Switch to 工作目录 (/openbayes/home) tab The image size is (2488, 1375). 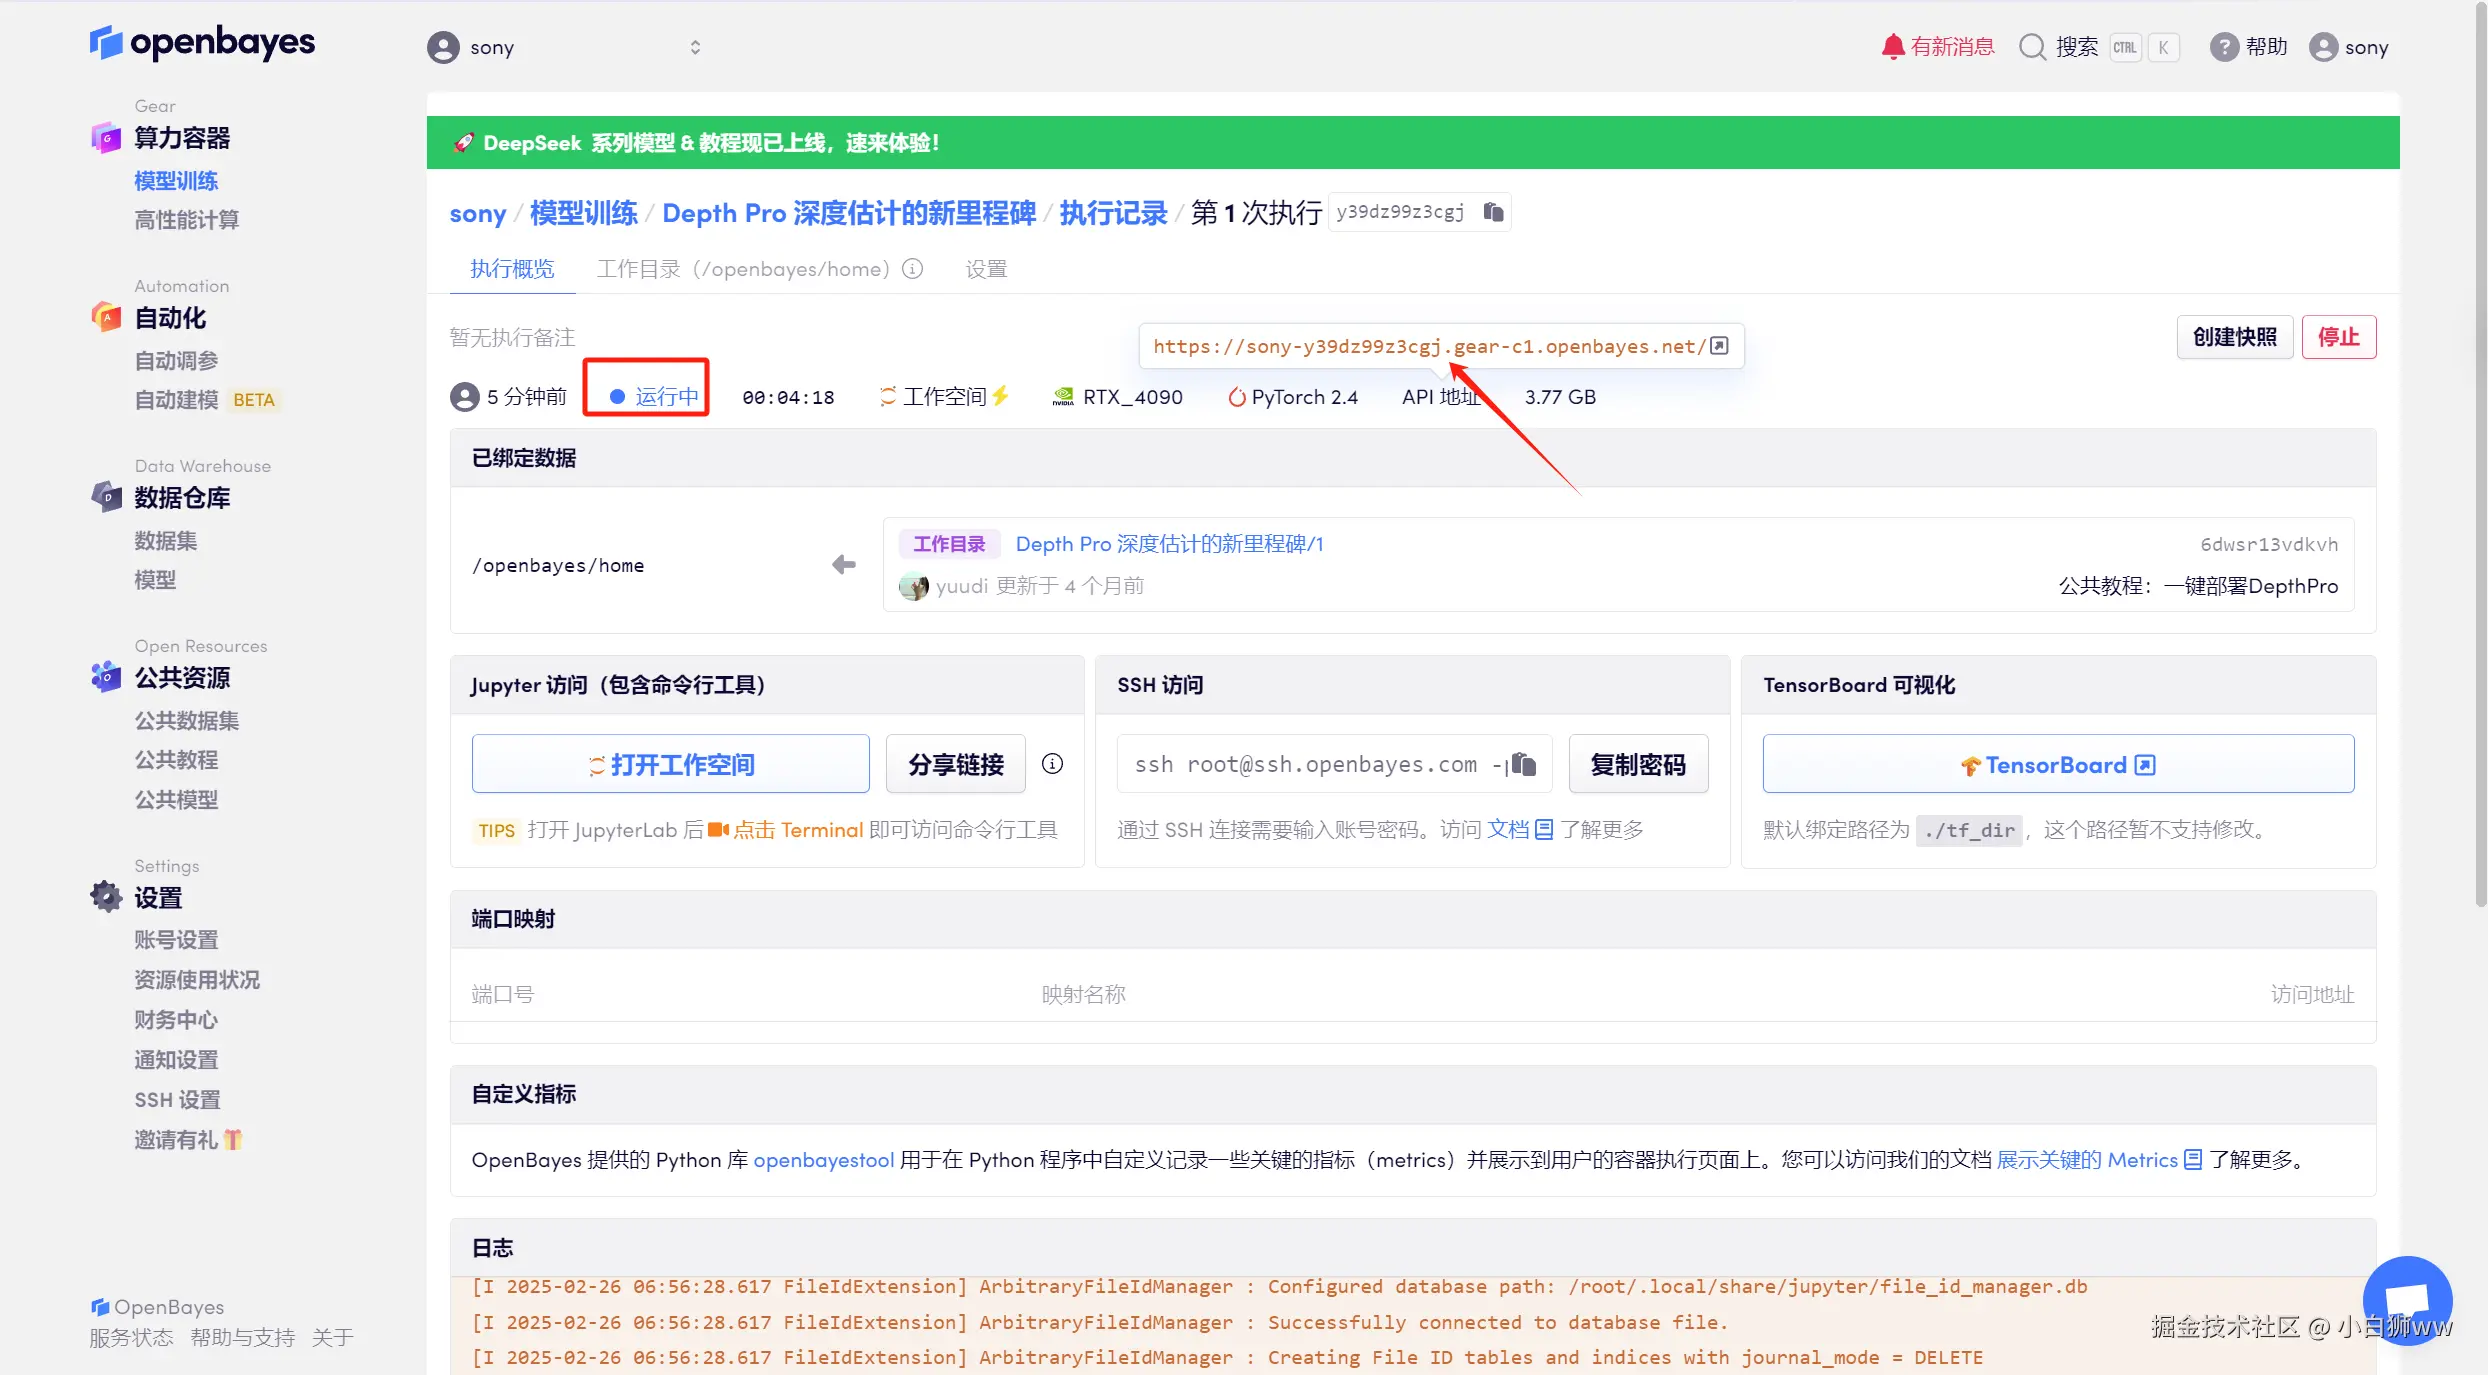point(742,269)
